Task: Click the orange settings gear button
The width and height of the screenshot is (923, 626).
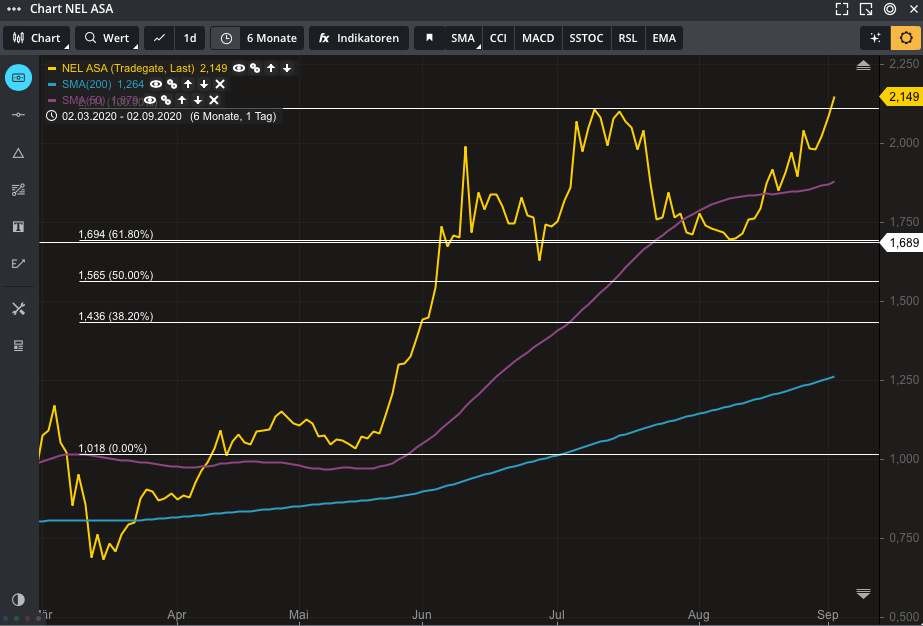Action: (x=905, y=39)
